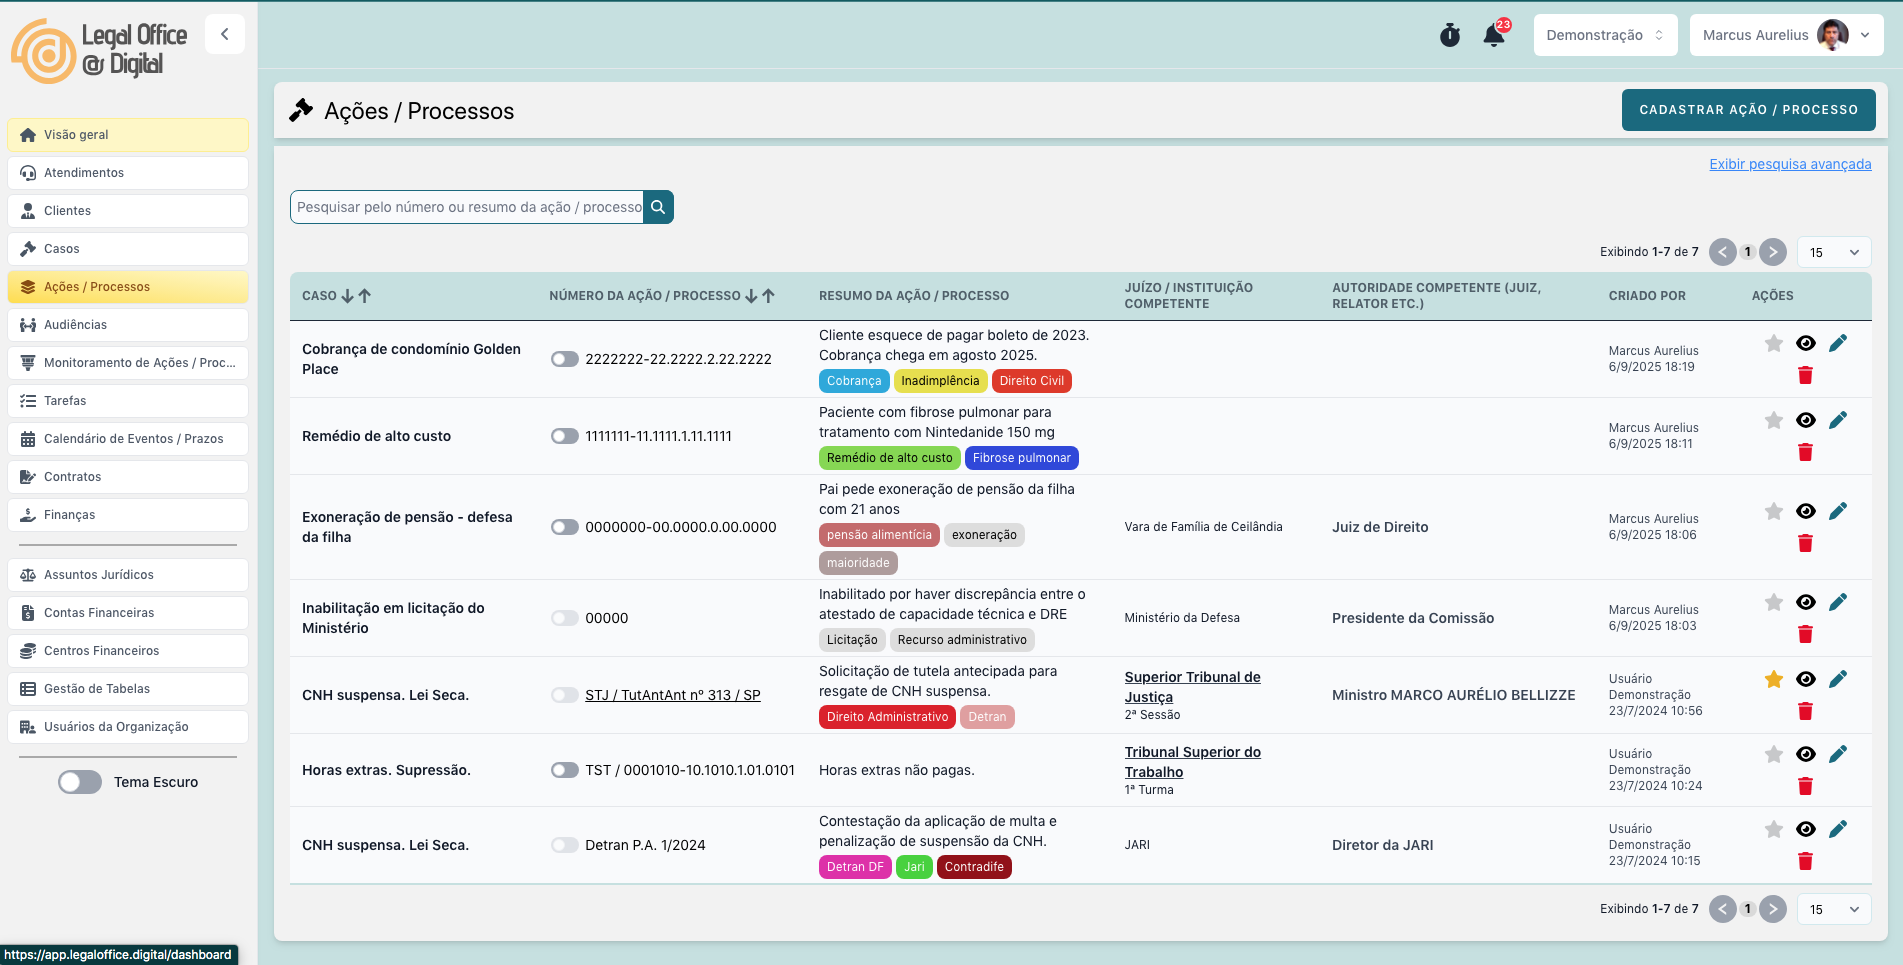Delete the Detran P.A. 1/2024 row
The width and height of the screenshot is (1903, 965).
1805,861
